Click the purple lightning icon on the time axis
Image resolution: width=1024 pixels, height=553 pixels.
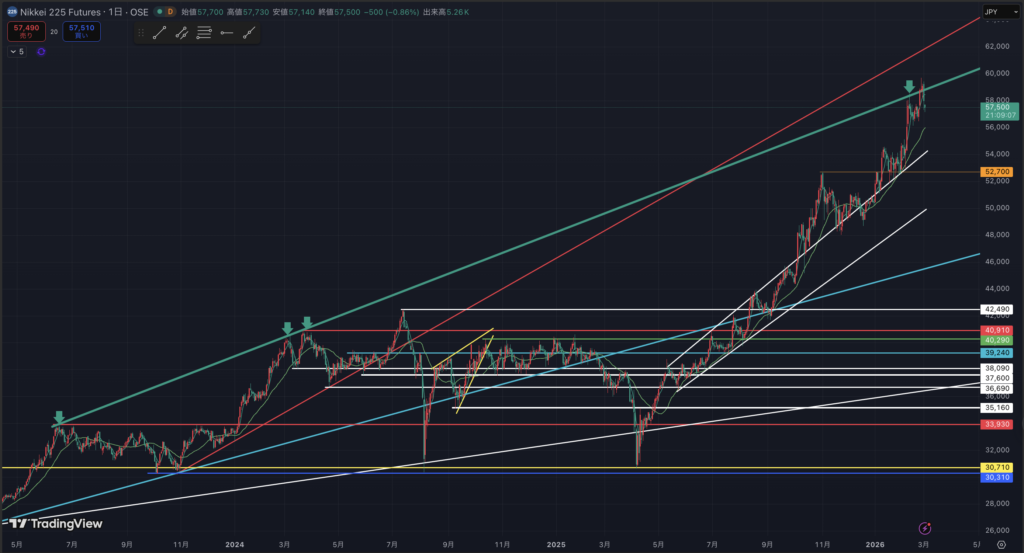[x=925, y=527]
